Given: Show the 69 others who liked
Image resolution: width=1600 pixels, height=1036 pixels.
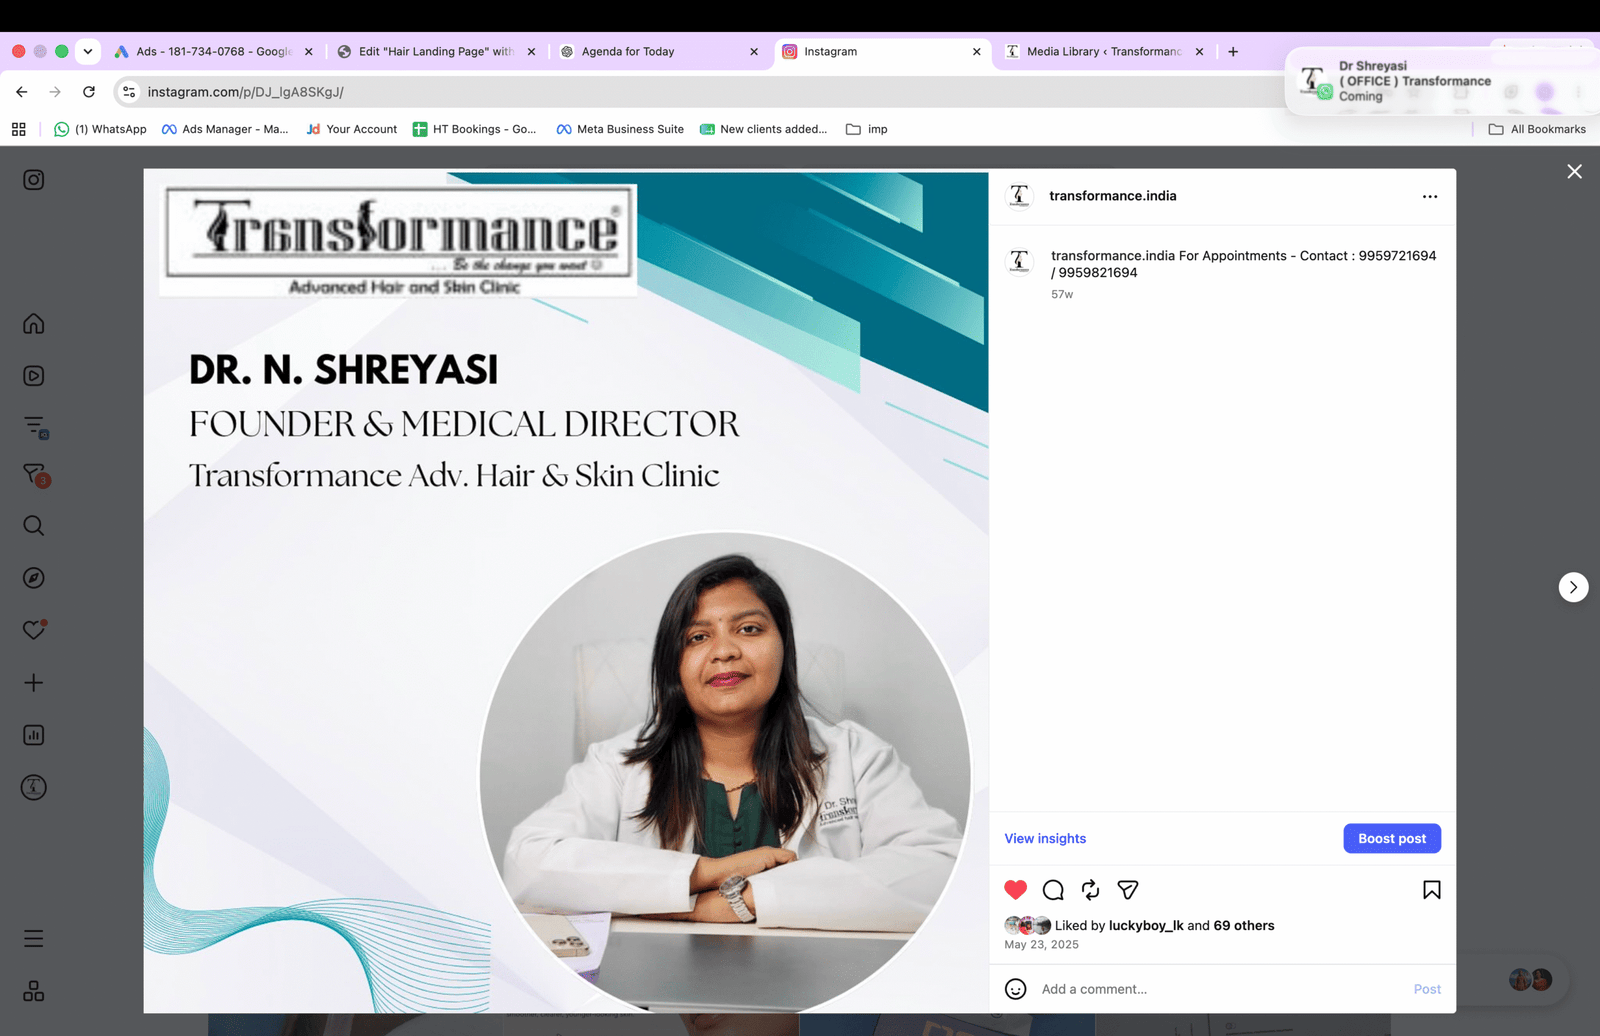Looking at the screenshot, I should click(x=1244, y=926).
